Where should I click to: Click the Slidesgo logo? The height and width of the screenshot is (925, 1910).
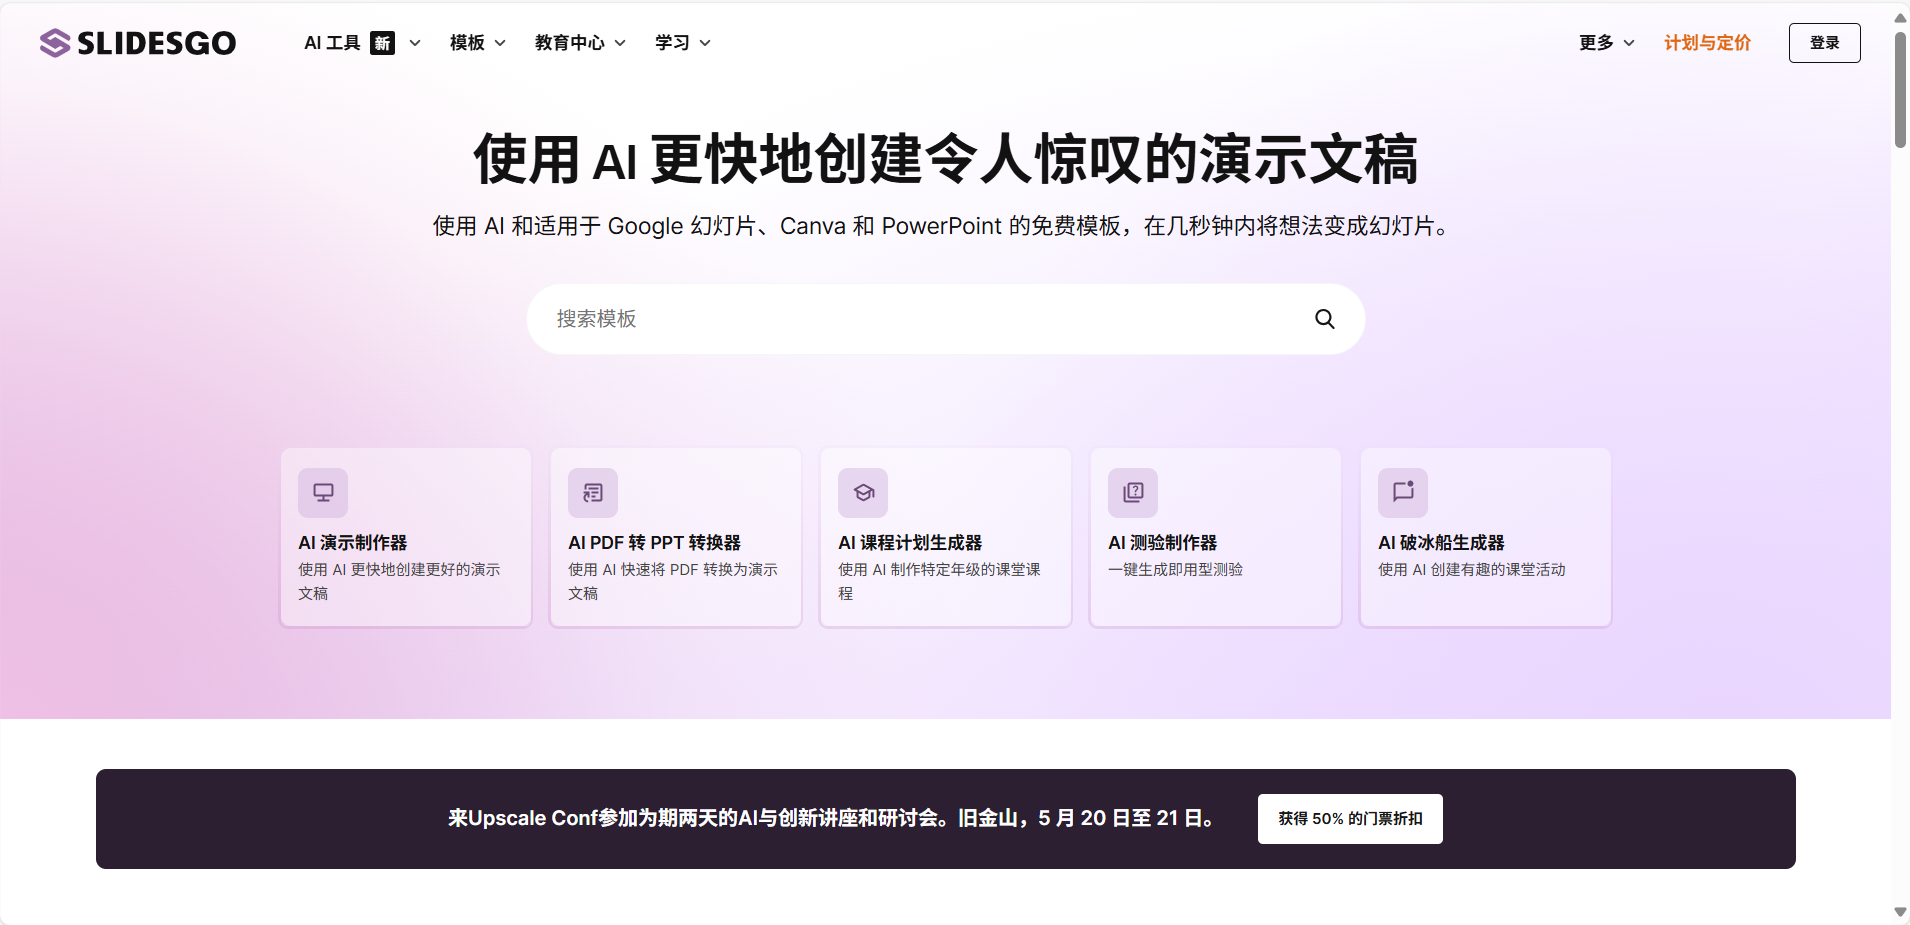click(x=138, y=43)
